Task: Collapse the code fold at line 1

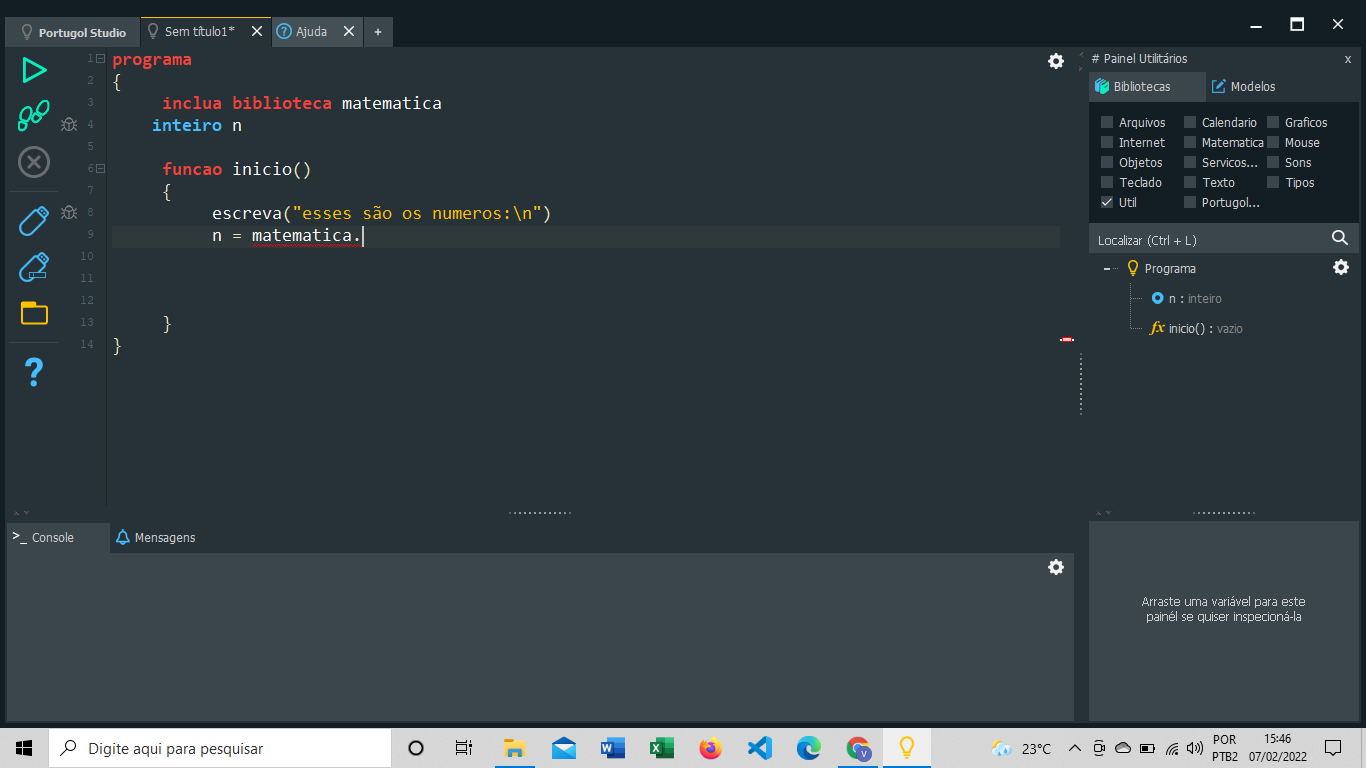Action: coord(99,57)
